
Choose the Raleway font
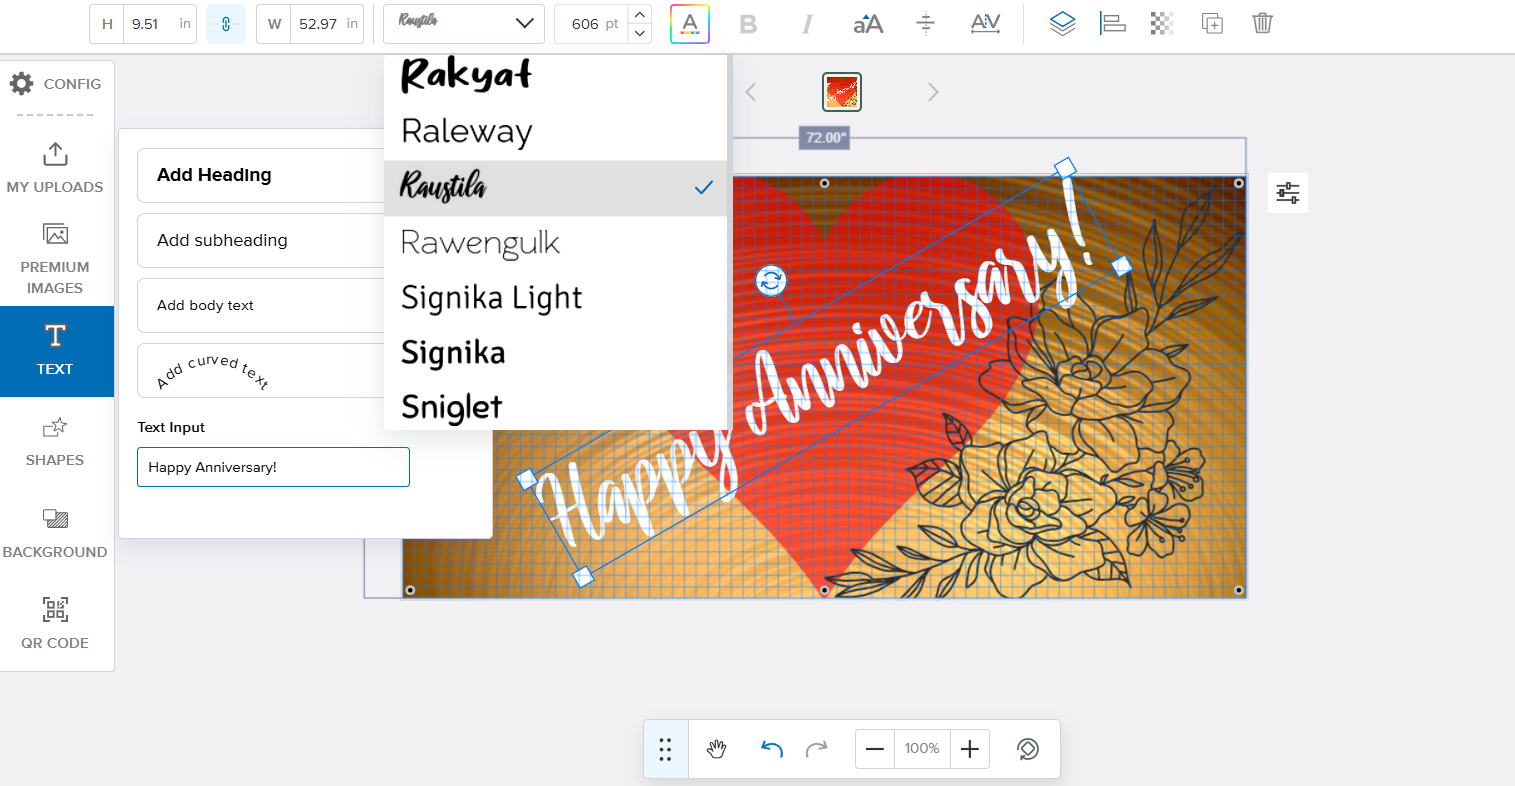556,132
